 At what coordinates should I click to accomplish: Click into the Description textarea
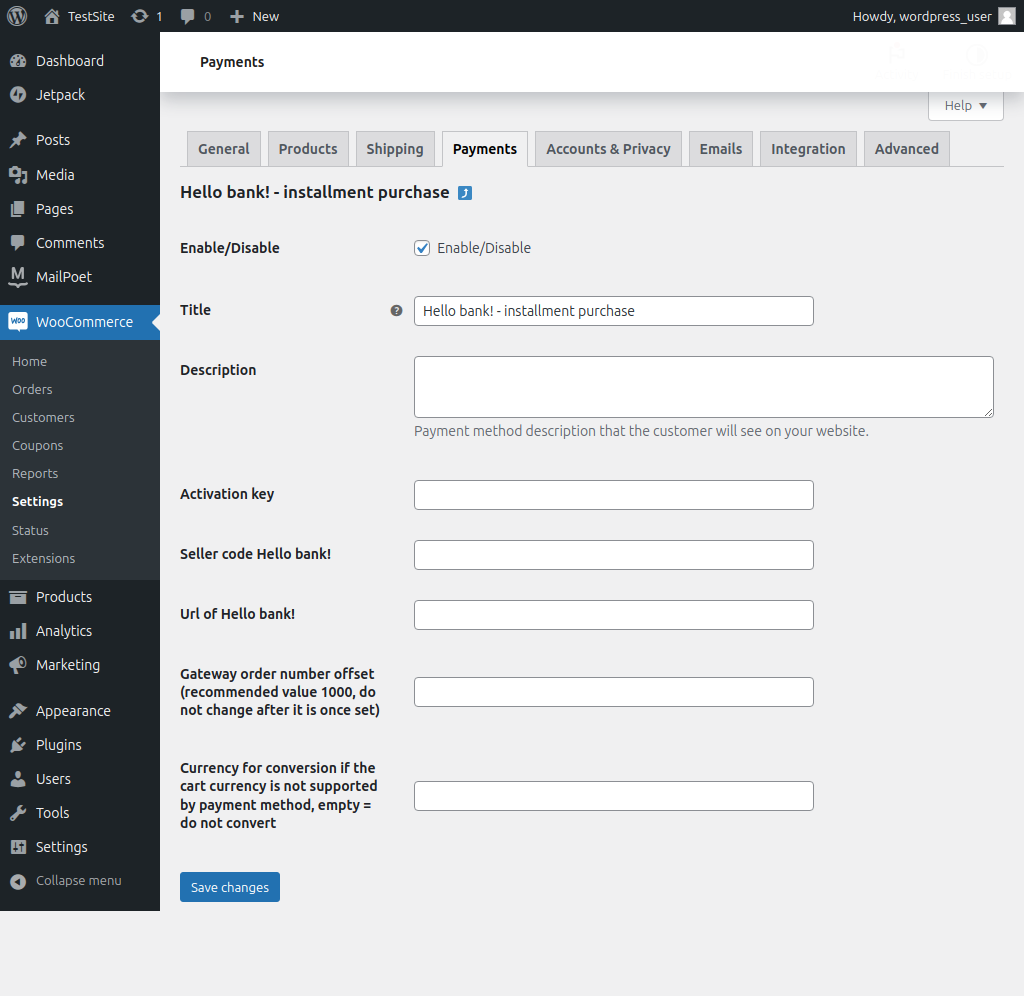pos(704,387)
